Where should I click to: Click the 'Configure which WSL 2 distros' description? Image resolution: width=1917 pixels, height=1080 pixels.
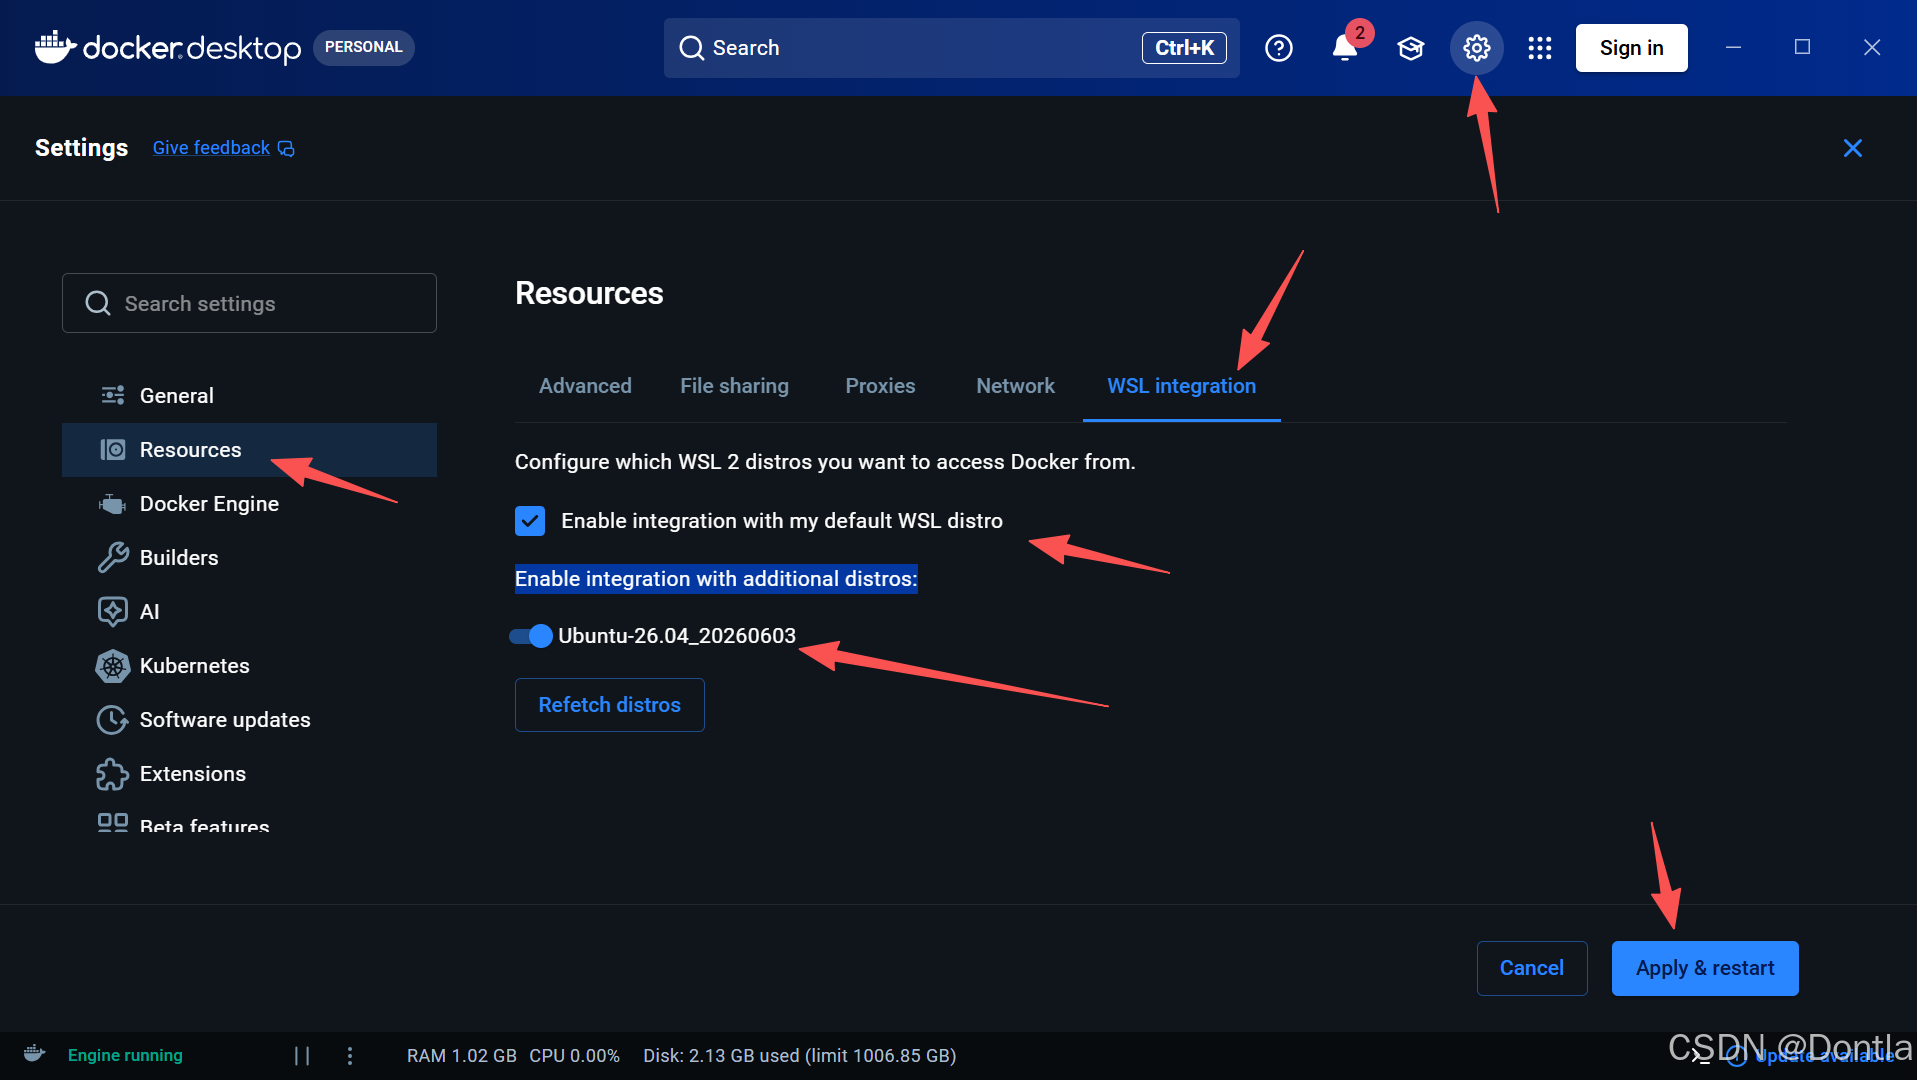click(x=825, y=462)
